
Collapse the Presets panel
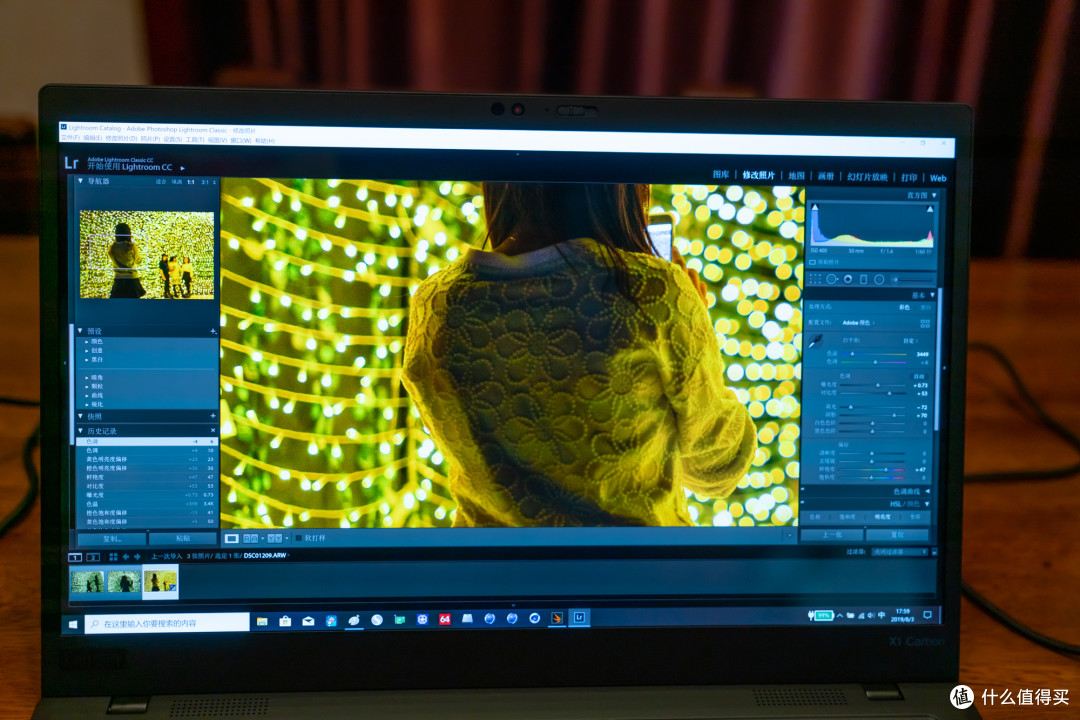(x=81, y=331)
